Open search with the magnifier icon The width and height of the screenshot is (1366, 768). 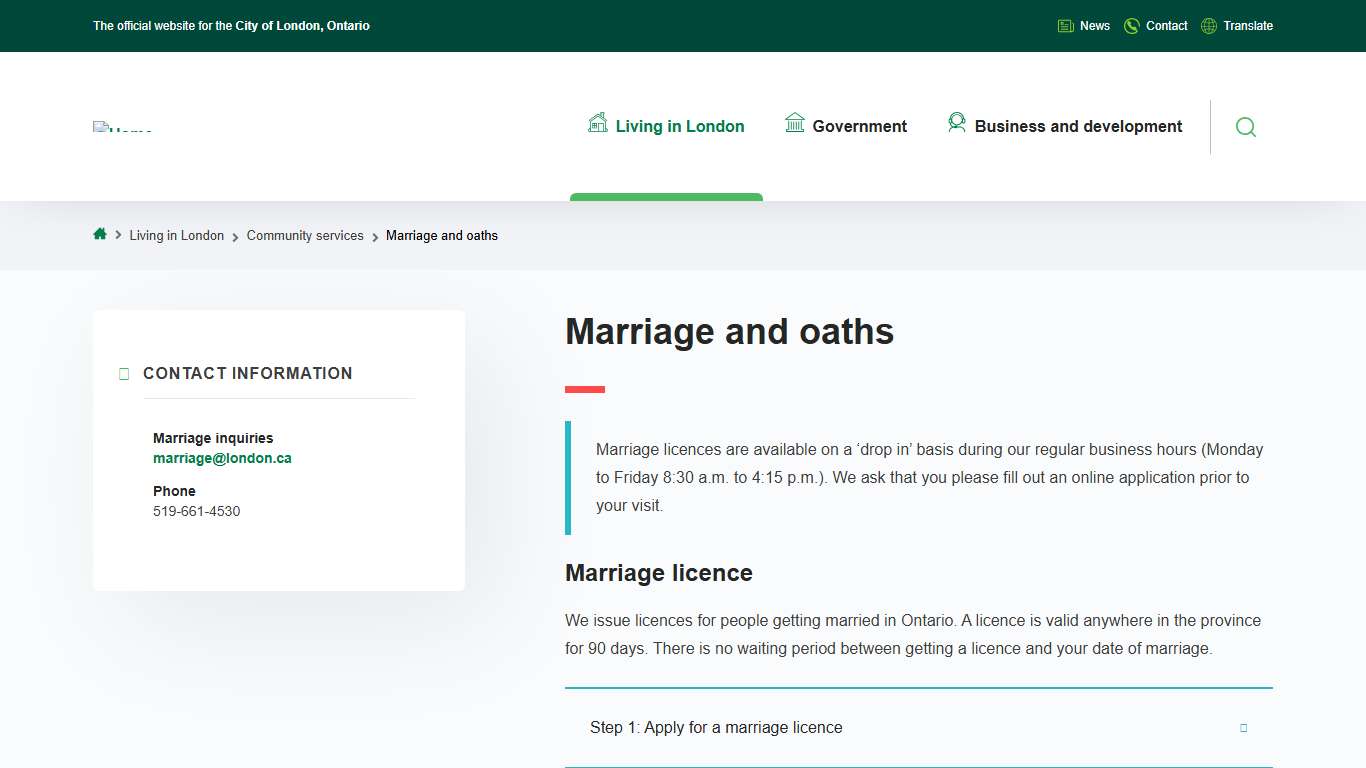point(1245,127)
